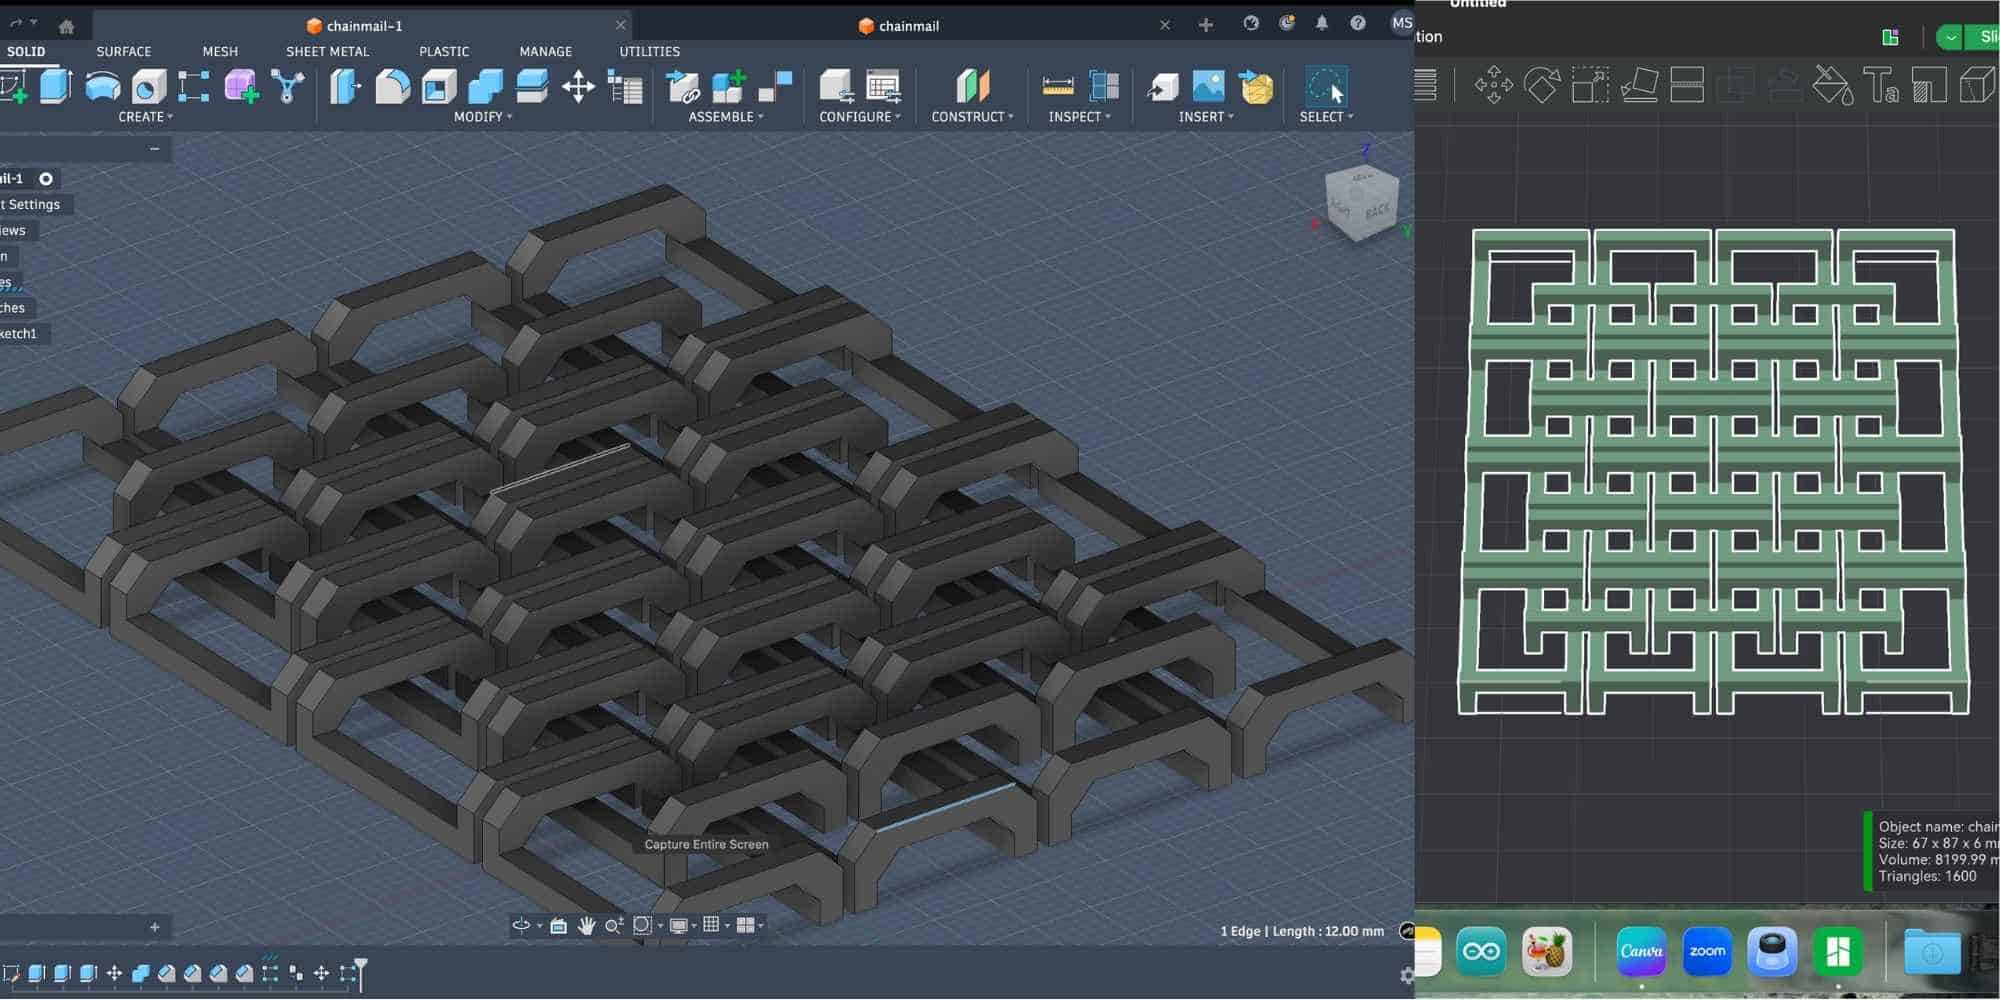
Task: Open the MS profile menu
Action: (x=1402, y=23)
